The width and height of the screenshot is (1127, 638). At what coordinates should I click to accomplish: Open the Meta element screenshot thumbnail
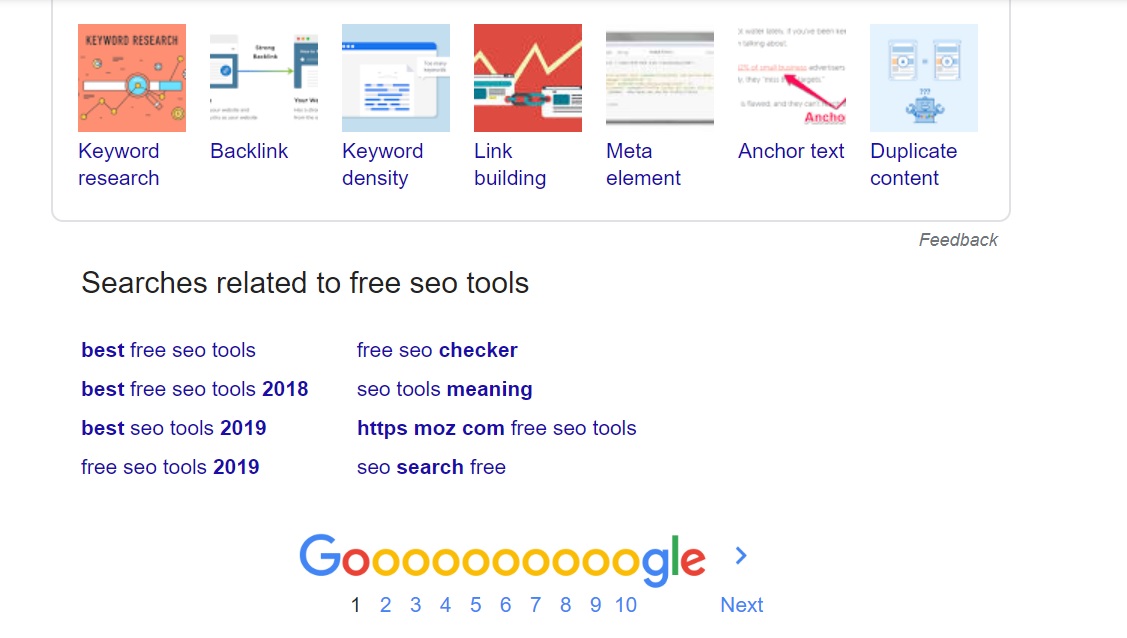click(x=660, y=78)
